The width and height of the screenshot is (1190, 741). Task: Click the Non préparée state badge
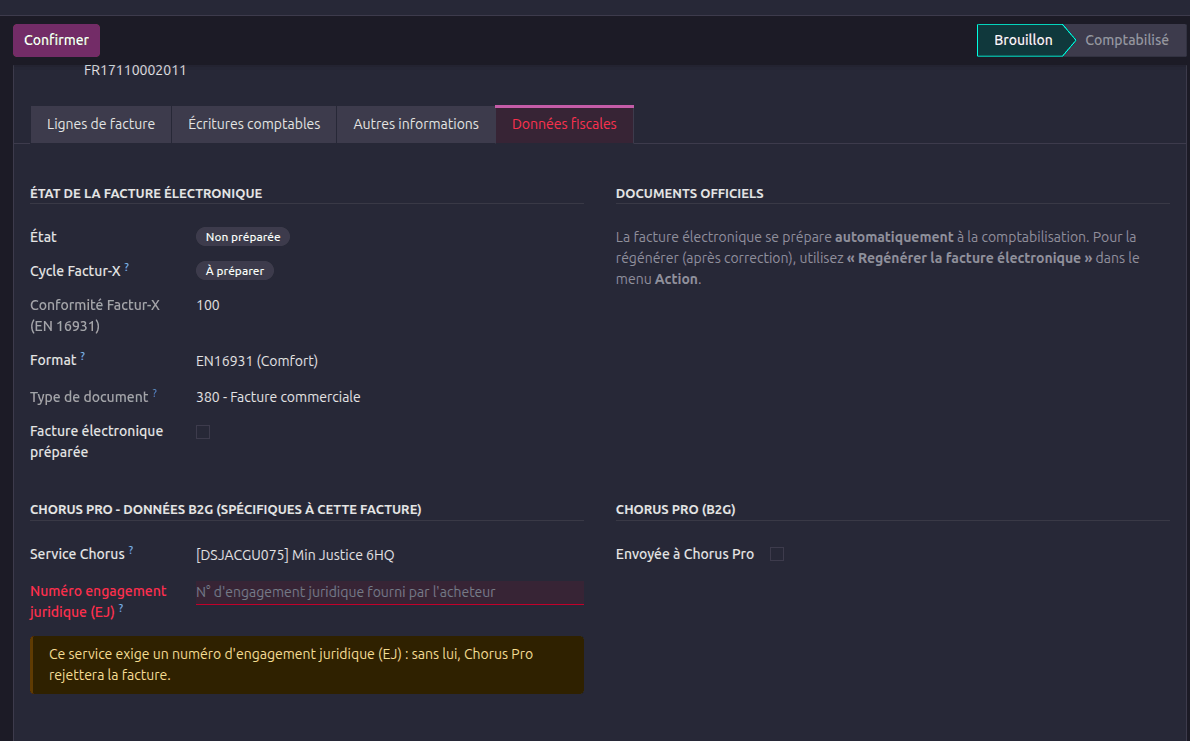[x=243, y=237]
